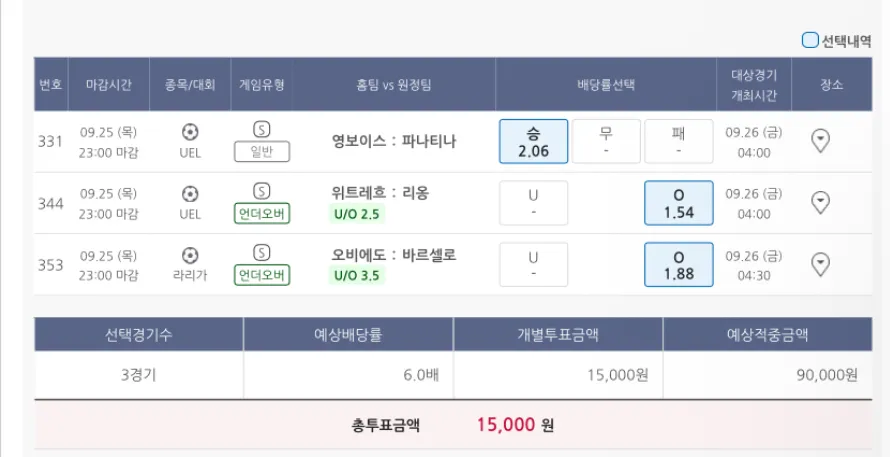This screenshot has height=457, width=890.
Task: Click the S badge for match 353
Action: [x=262, y=253]
